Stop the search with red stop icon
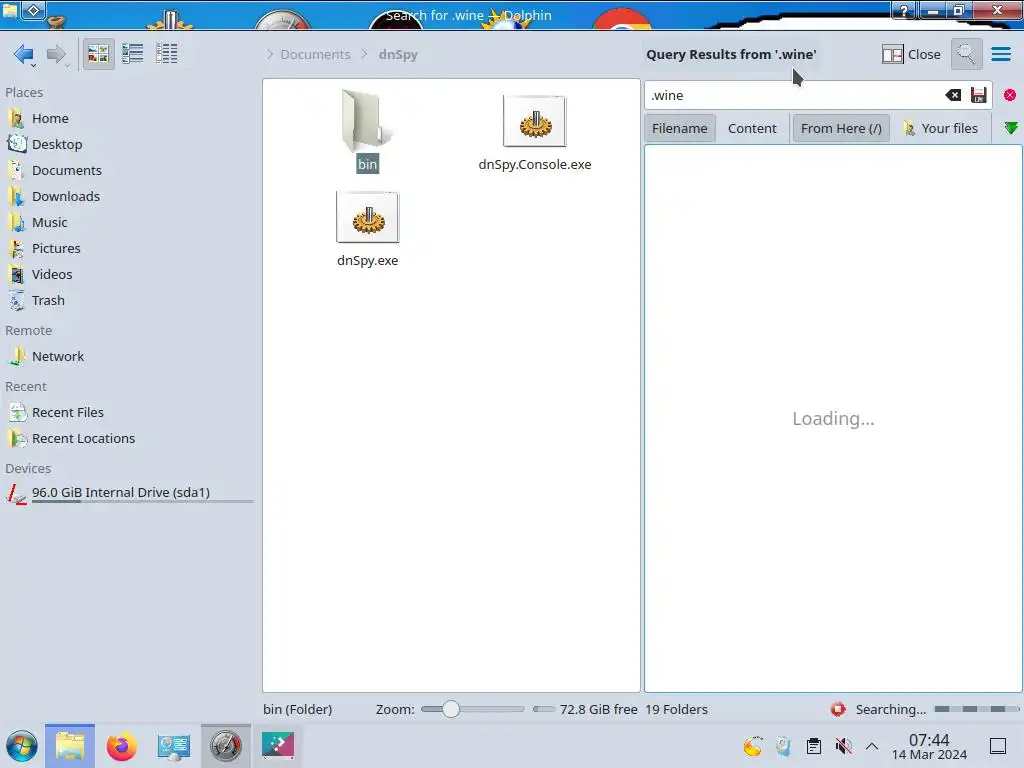This screenshot has width=1024, height=768. (838, 709)
